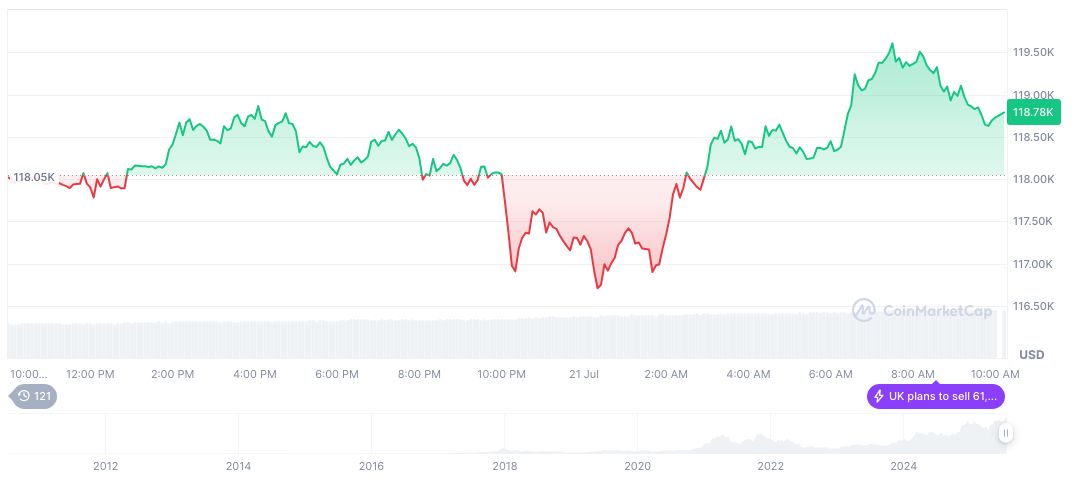Click the USD currency label
This screenshot has width=1072, height=477.
(1031, 355)
